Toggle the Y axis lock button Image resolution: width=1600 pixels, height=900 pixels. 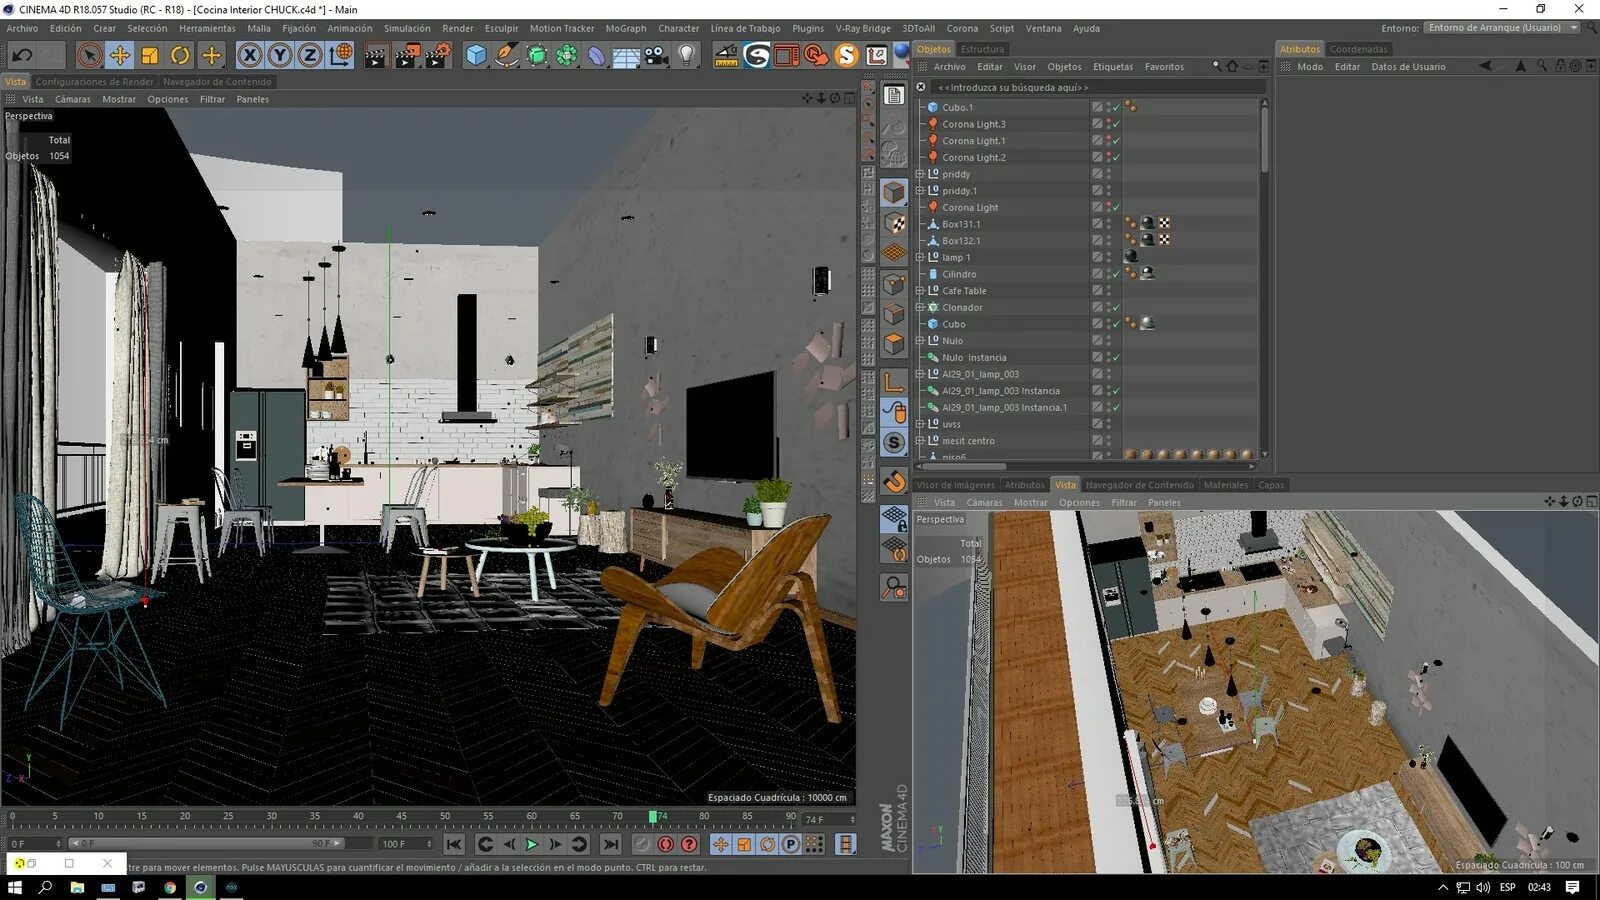point(280,55)
